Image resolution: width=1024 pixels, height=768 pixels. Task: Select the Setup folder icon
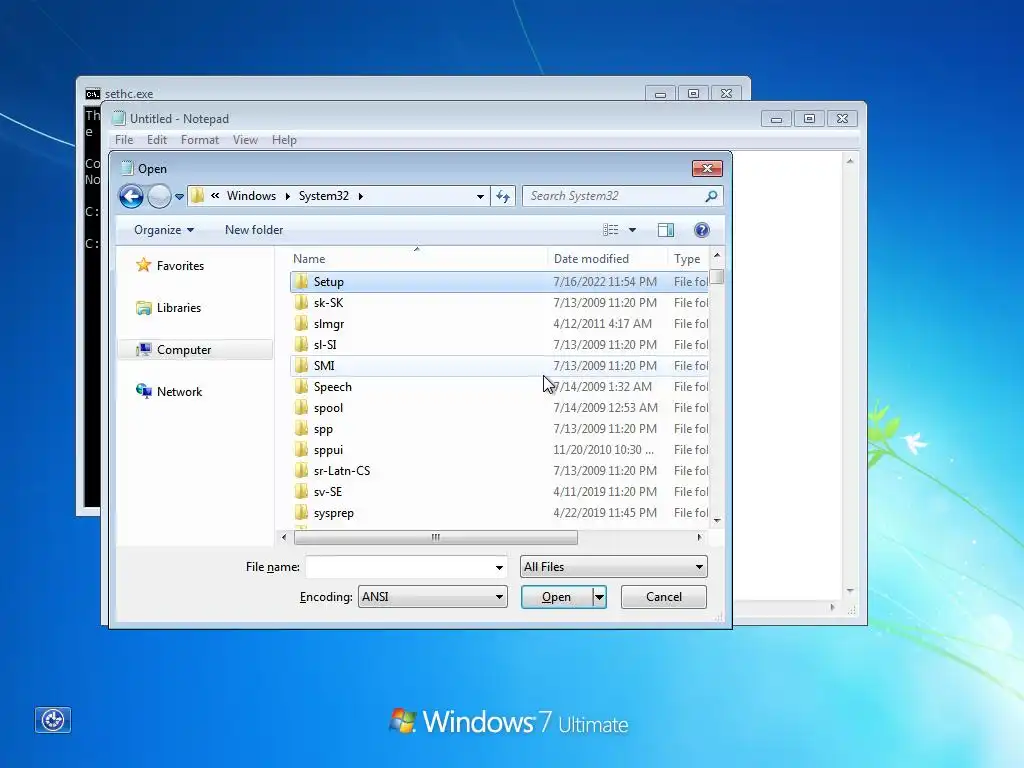(301, 281)
